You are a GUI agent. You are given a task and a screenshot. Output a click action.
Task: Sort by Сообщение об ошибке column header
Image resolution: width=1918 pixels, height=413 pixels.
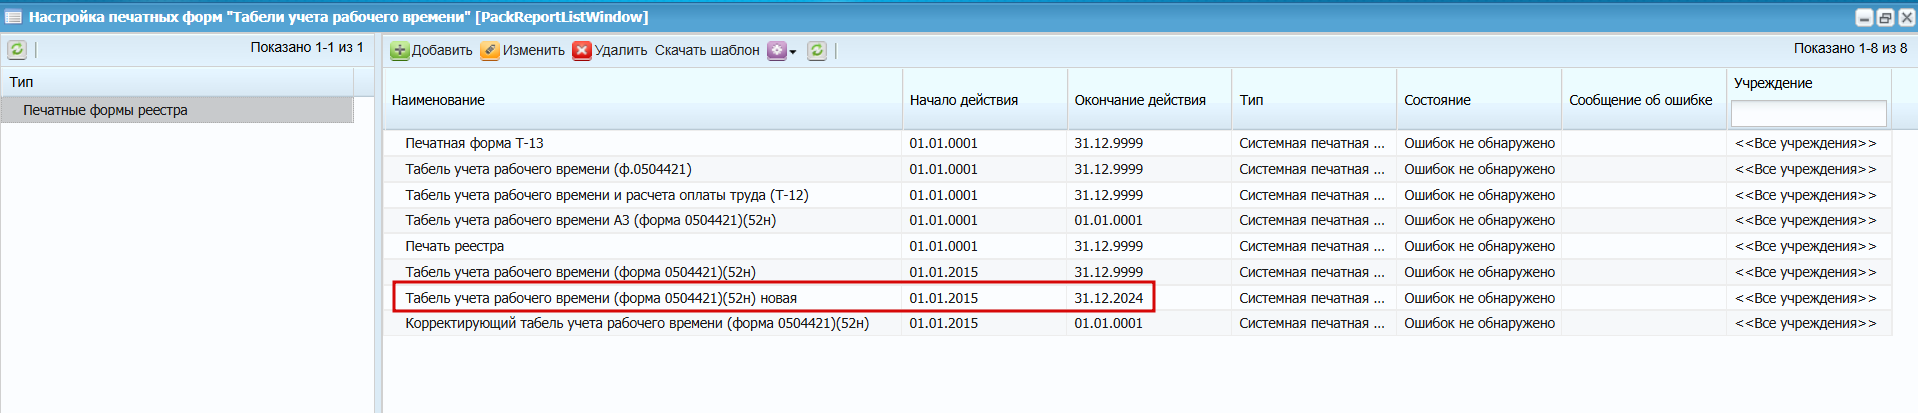pos(1643,100)
